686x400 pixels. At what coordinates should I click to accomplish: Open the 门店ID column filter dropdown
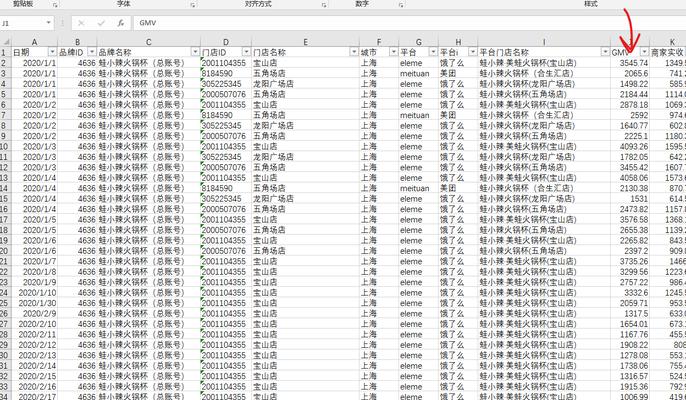246,52
